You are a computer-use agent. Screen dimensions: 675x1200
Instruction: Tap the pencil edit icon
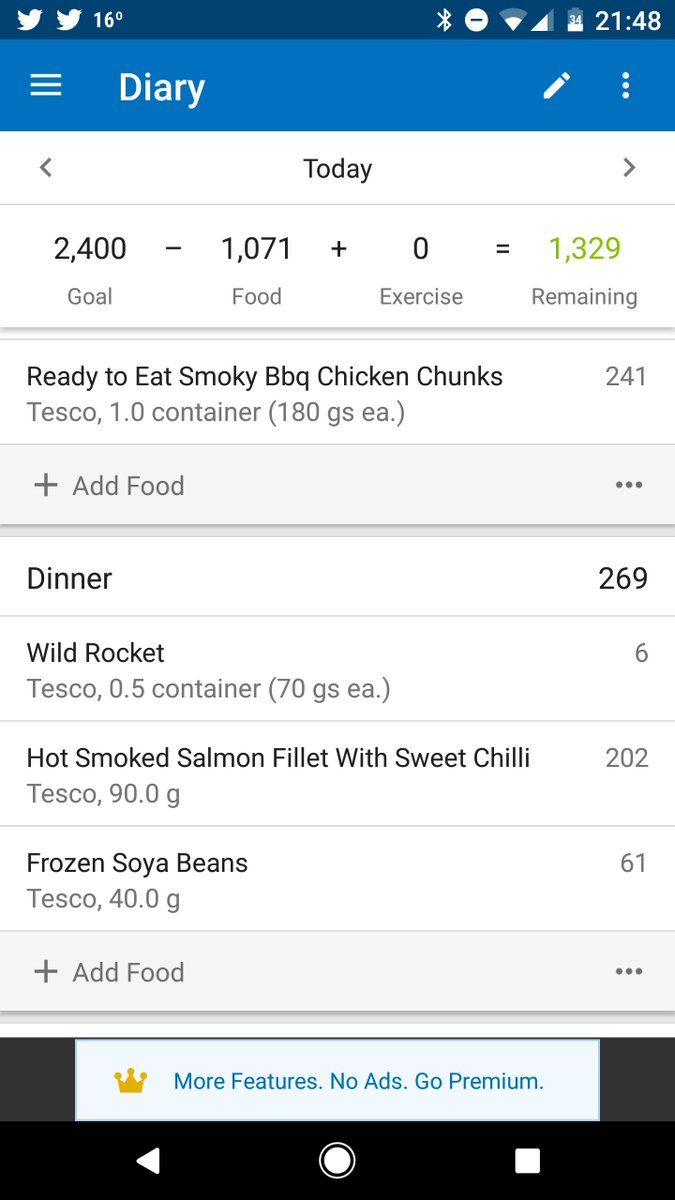557,86
